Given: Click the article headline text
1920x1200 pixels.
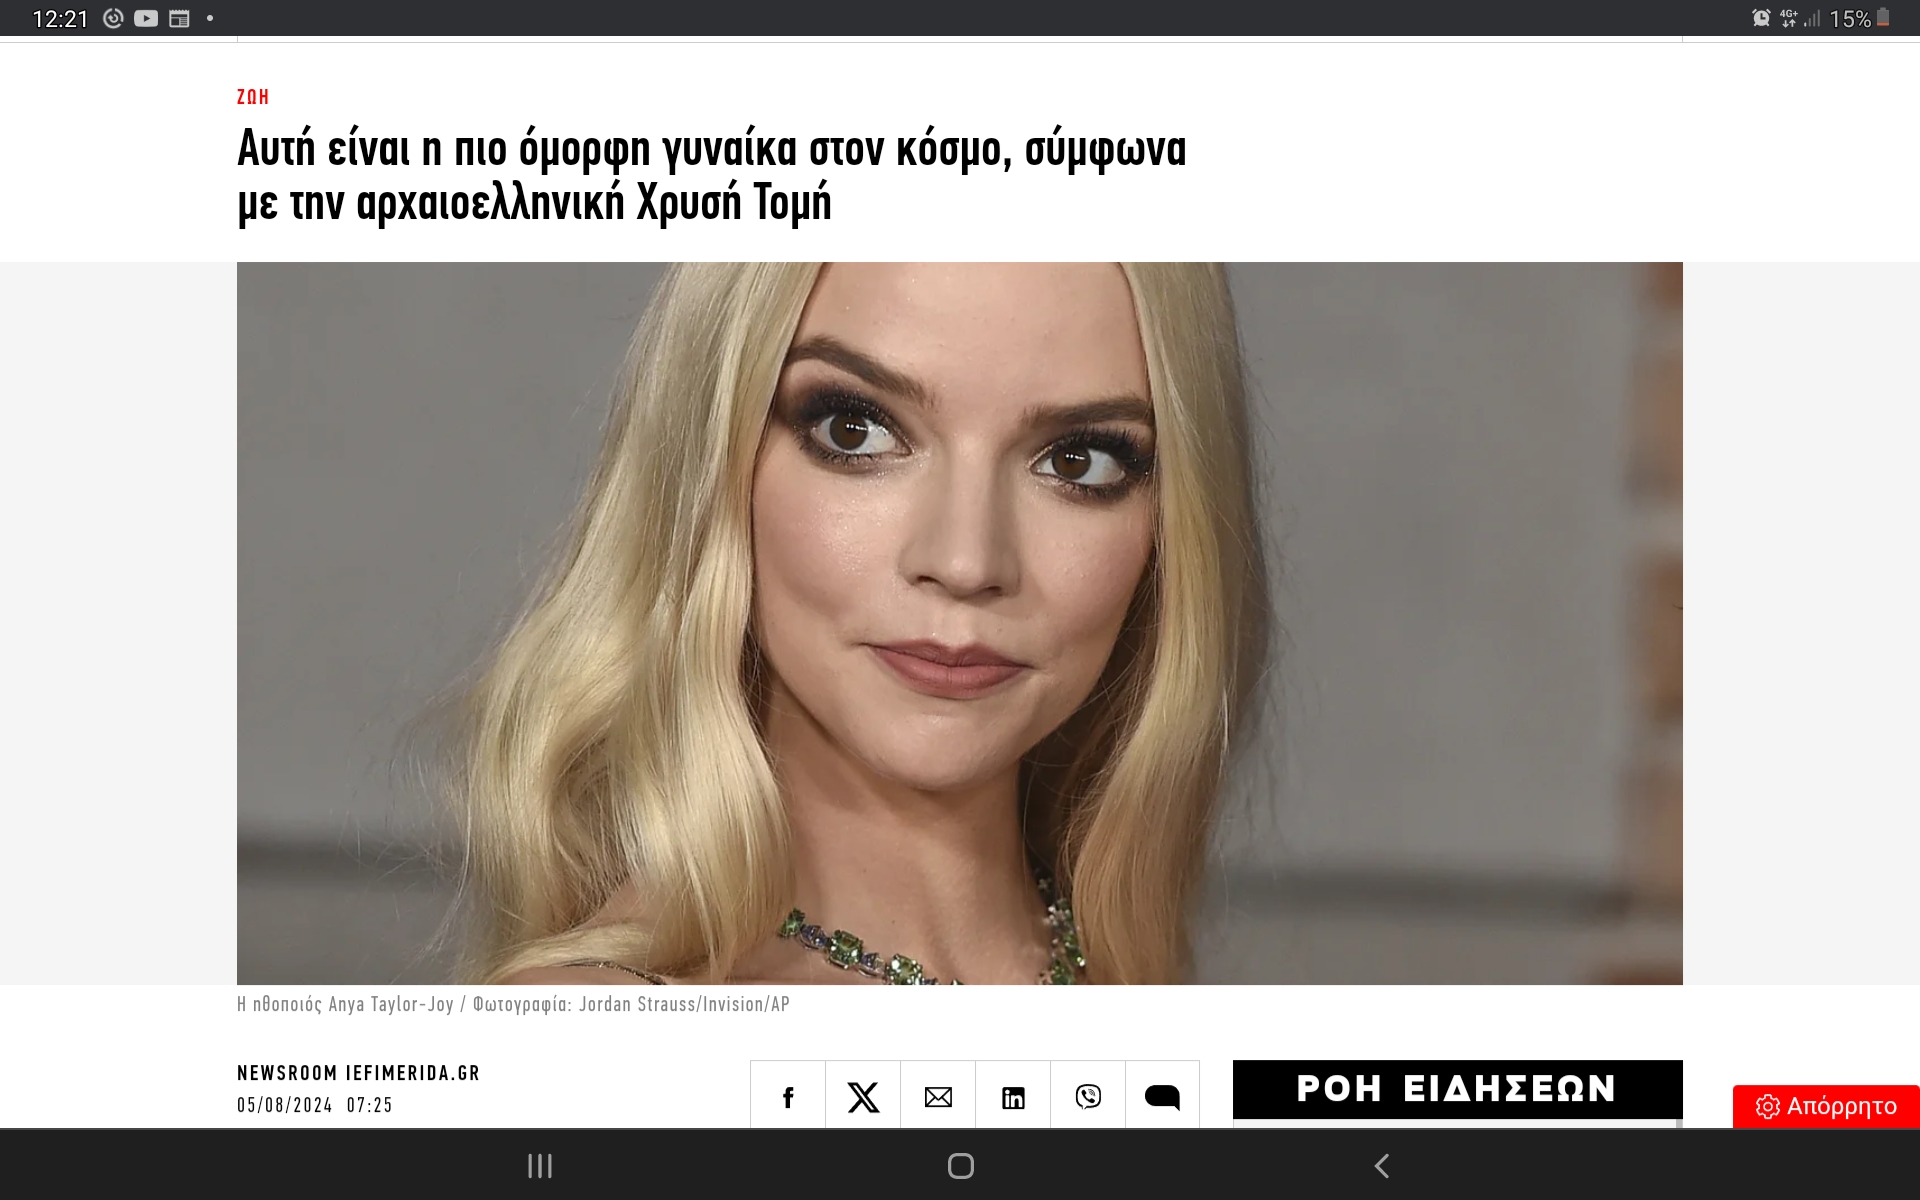Looking at the screenshot, I should click(x=711, y=175).
